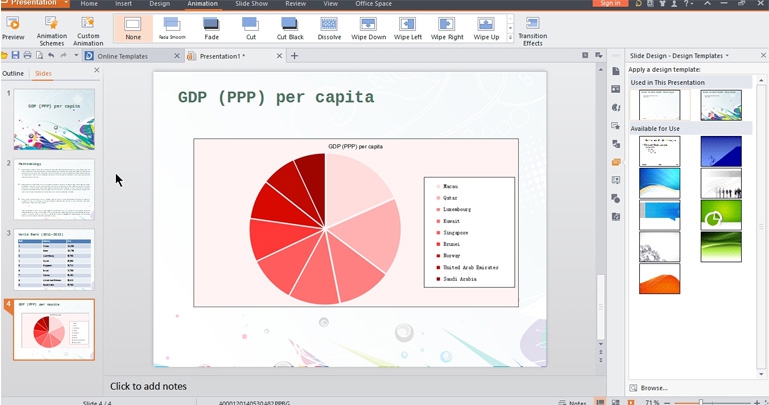Open Transition Effects
Screen dimensions: 769x405
click(533, 31)
